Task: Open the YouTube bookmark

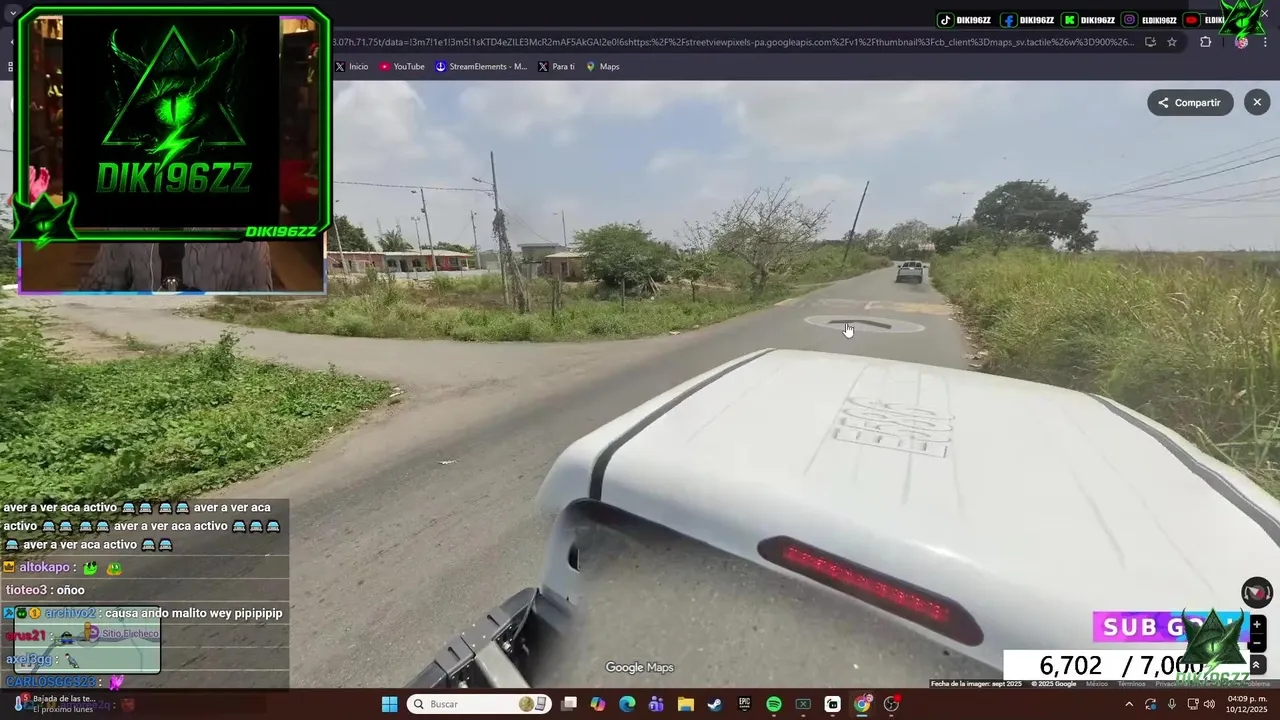Action: (x=402, y=67)
